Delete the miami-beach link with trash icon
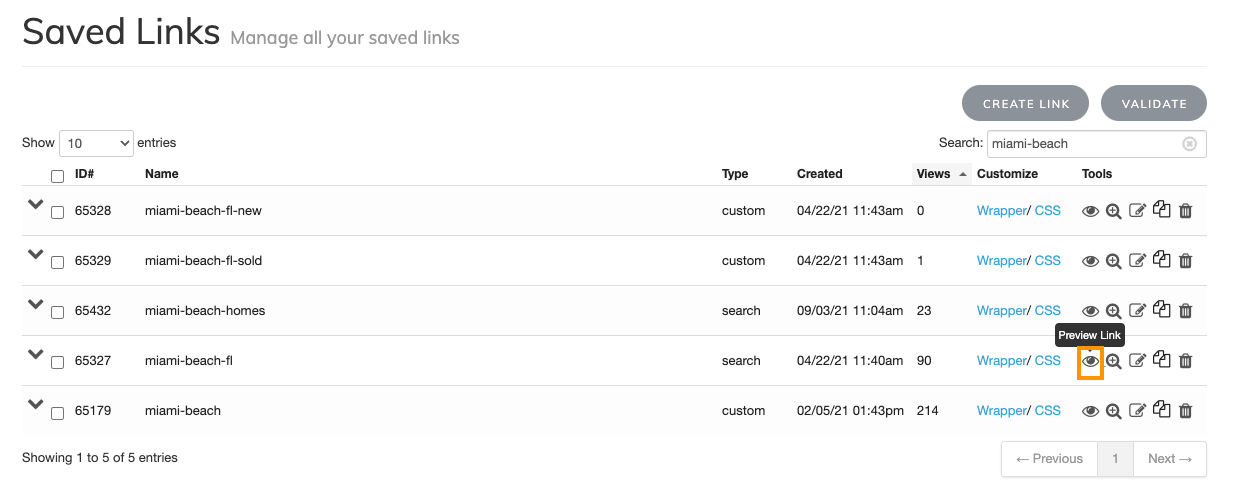1251x491 pixels. coord(1185,411)
